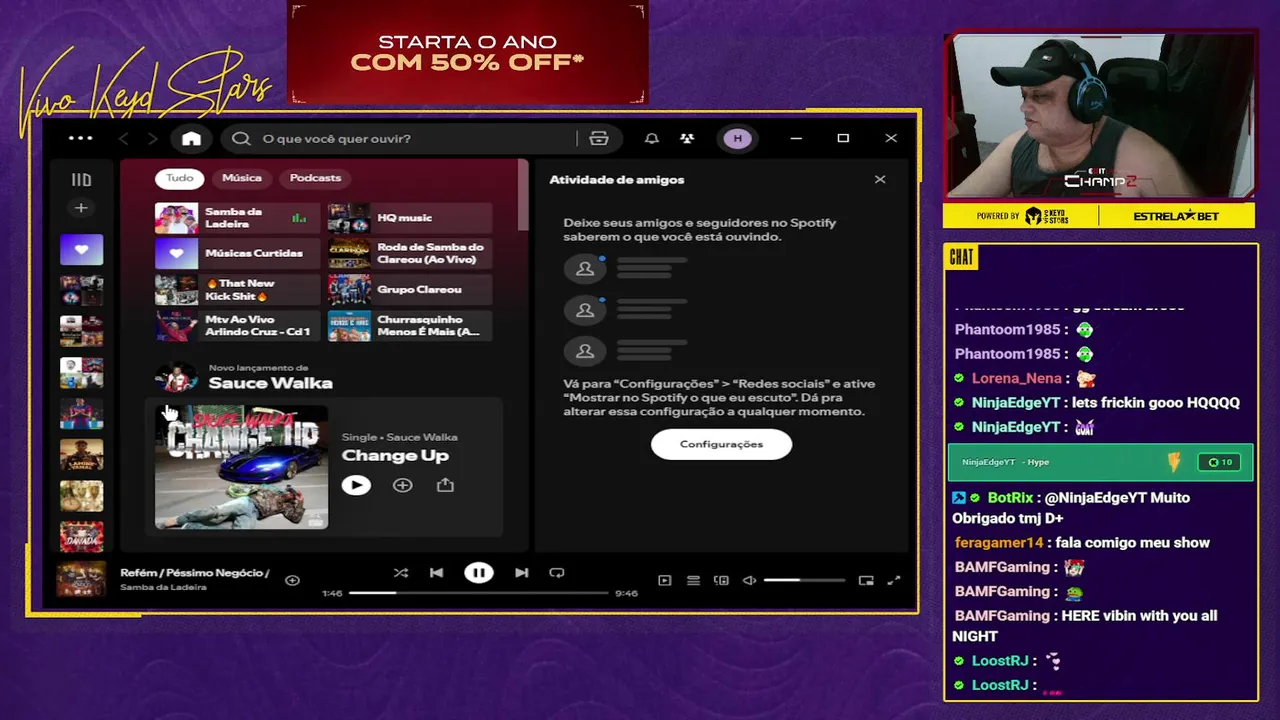This screenshot has width=1280, height=720.
Task: Minimize the Spotify window
Action: [796, 139]
